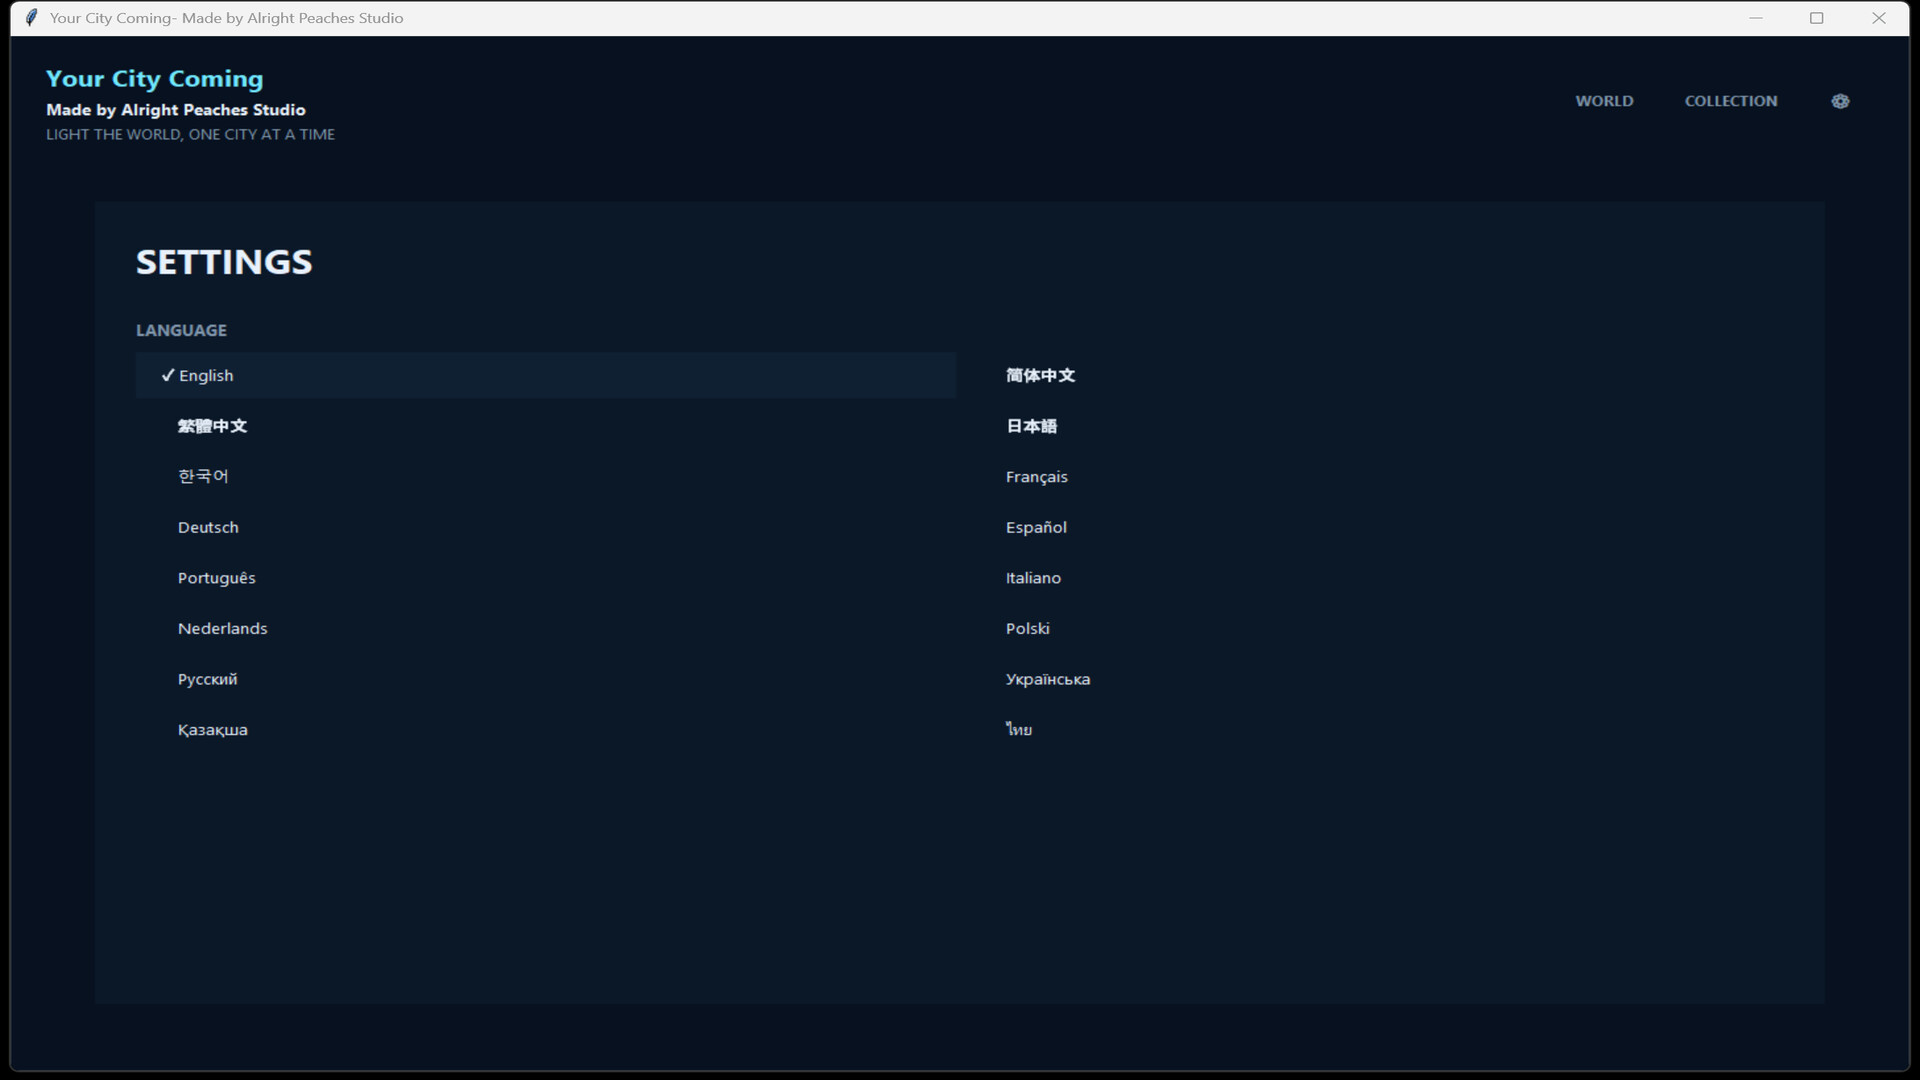Select 한국어 language option
Viewport: 1920px width, 1080px height.
203,476
